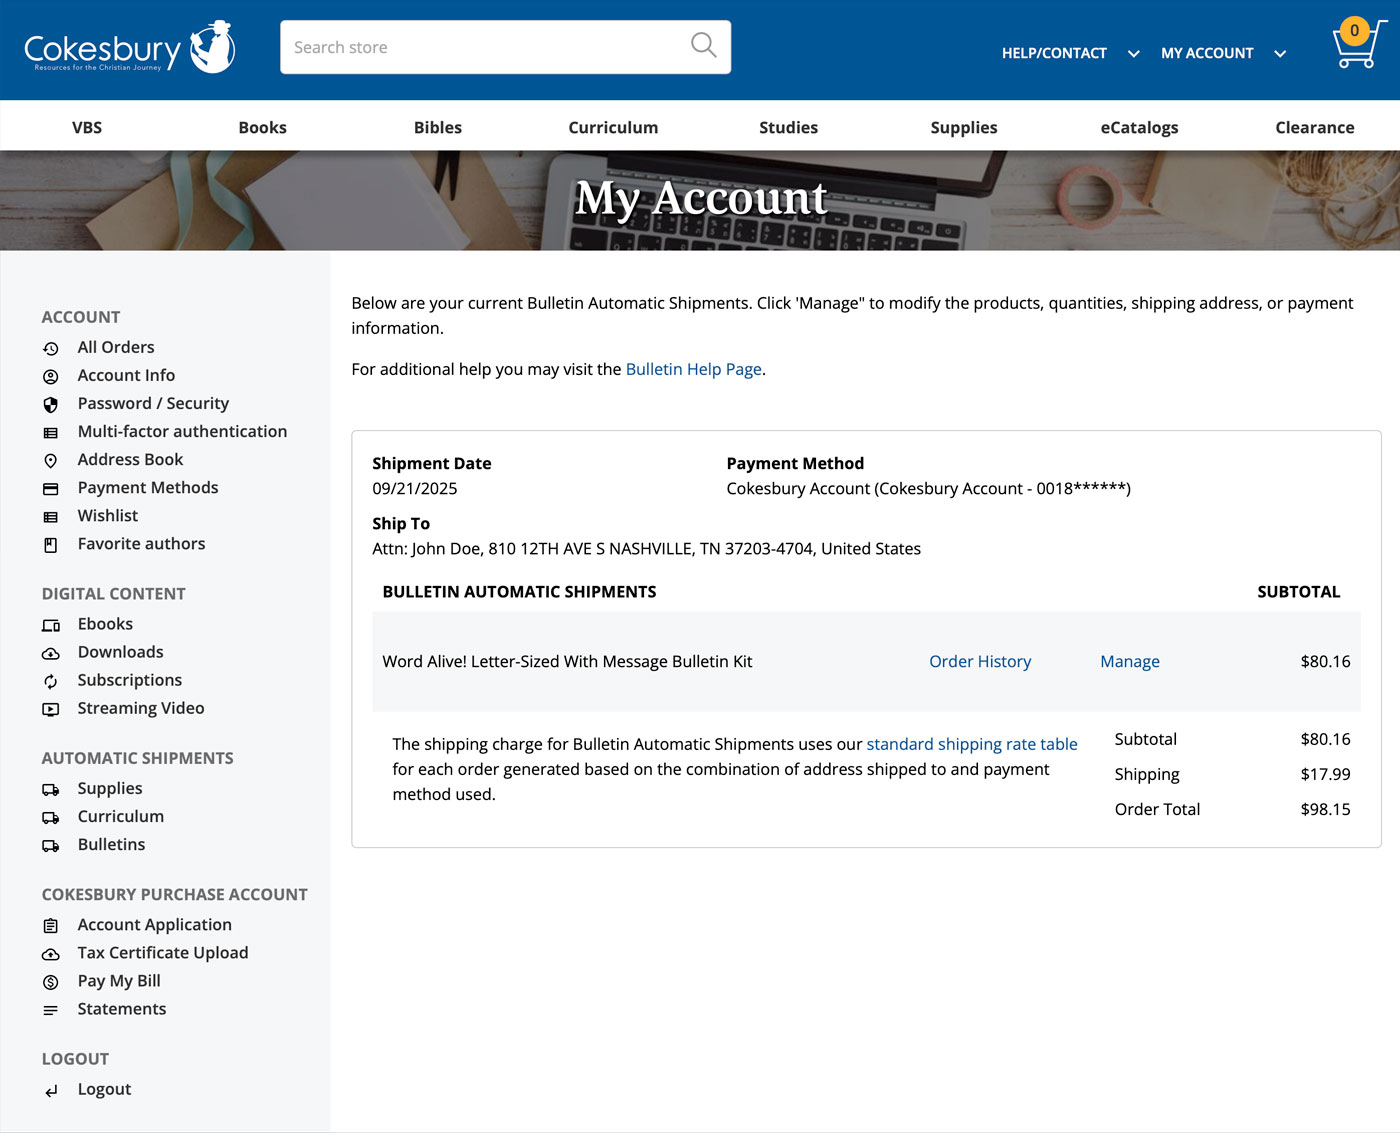View Order History for bulletin kit
1400x1133 pixels.
pyautogui.click(x=979, y=661)
